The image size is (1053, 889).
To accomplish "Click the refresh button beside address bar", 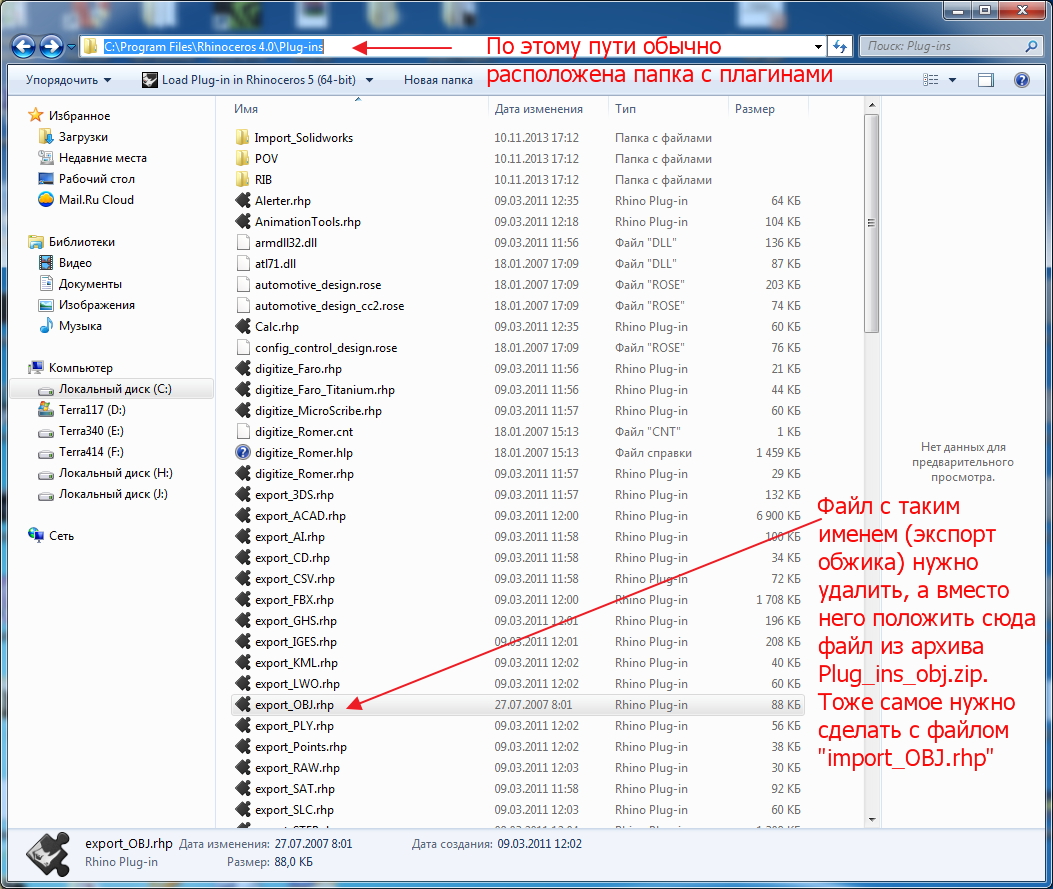I will point(839,46).
